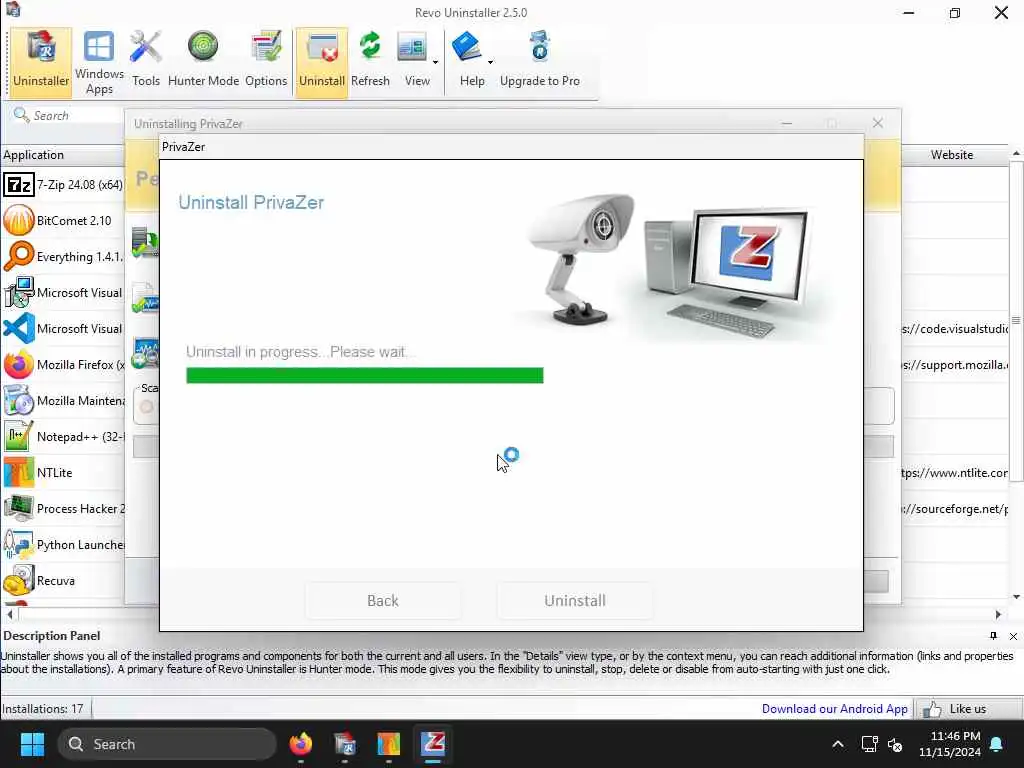Select the Python Launcher icon
This screenshot has width=1024, height=768.
click(18, 545)
